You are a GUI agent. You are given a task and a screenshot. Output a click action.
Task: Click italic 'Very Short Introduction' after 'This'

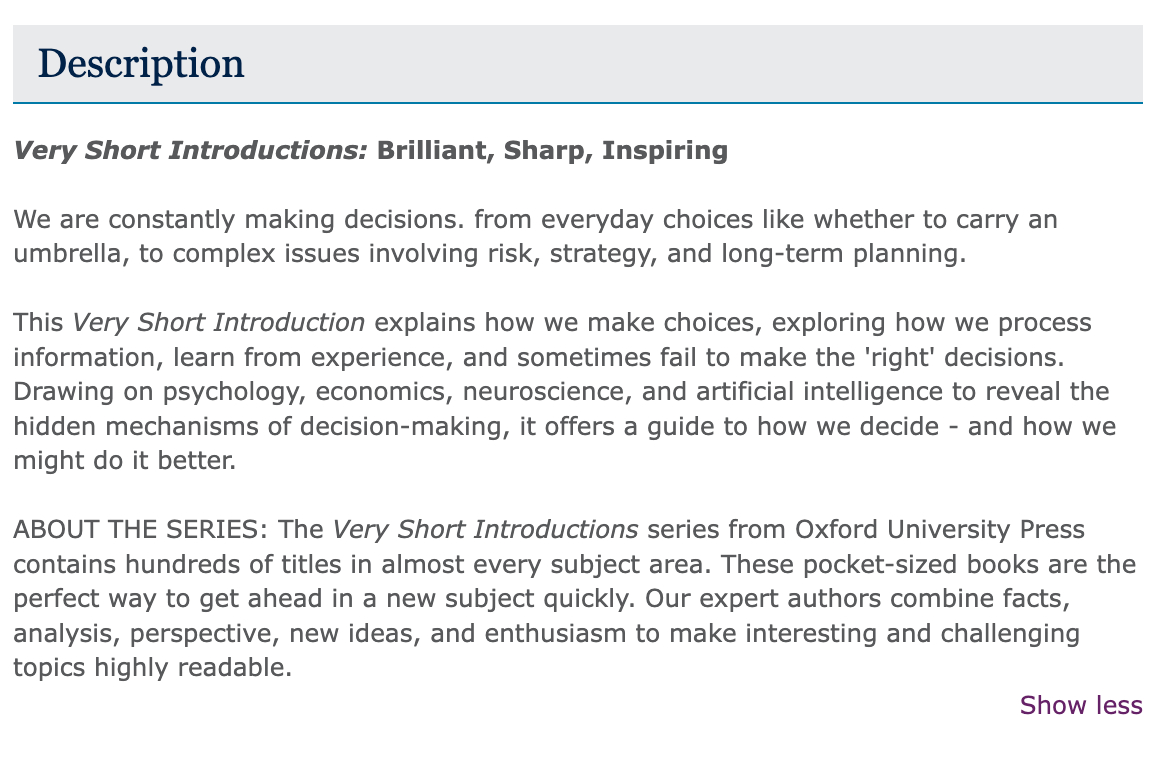[x=219, y=324]
